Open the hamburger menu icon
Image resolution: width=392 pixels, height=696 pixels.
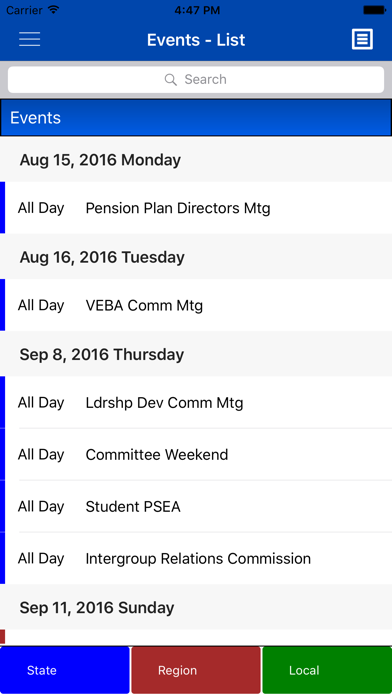(x=29, y=40)
